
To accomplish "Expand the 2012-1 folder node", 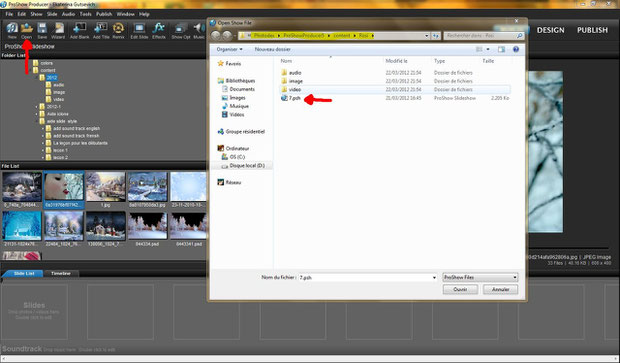I will (37, 107).
